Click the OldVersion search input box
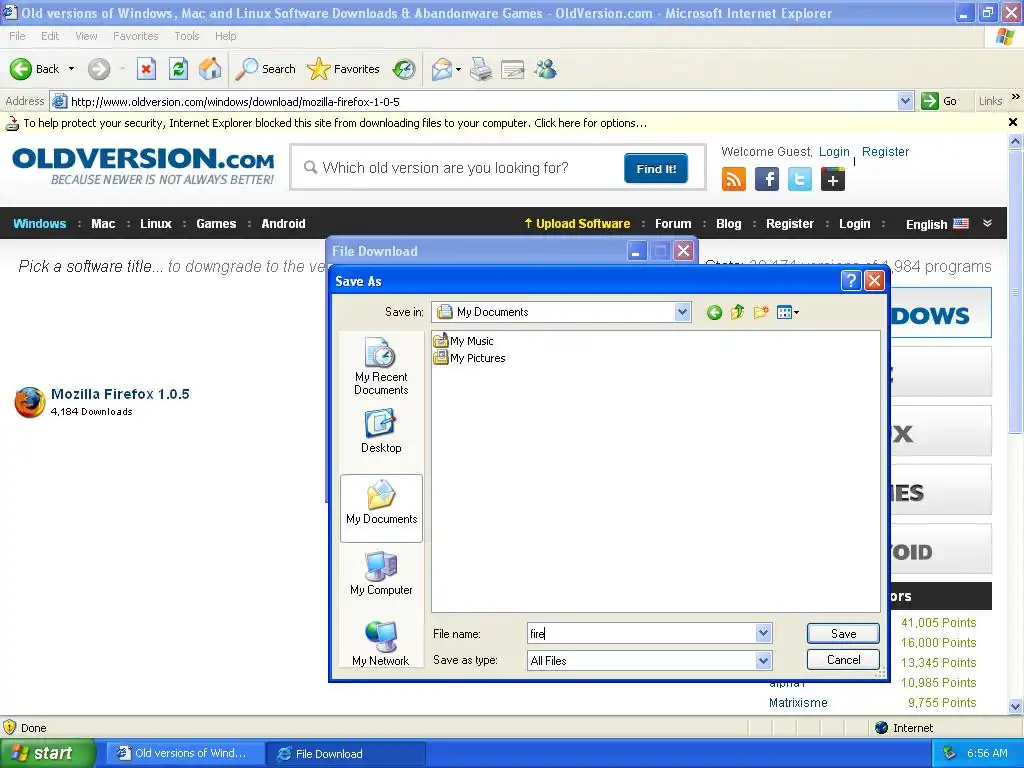Image resolution: width=1024 pixels, height=768 pixels. pyautogui.click(x=457, y=168)
